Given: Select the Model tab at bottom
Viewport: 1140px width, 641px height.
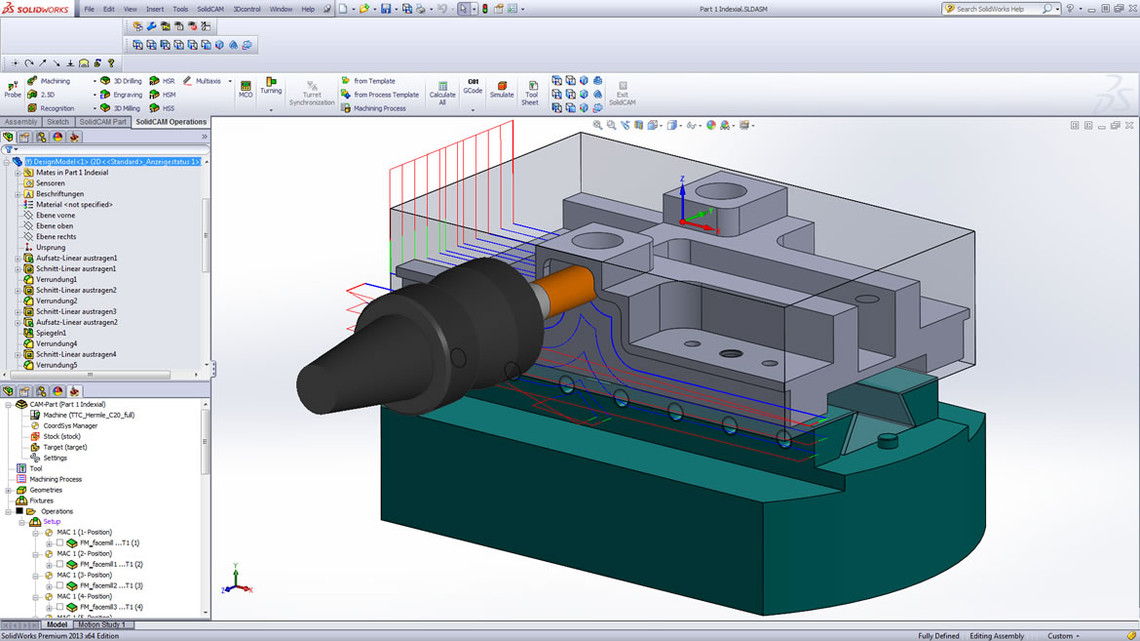Looking at the screenshot, I should 57,624.
